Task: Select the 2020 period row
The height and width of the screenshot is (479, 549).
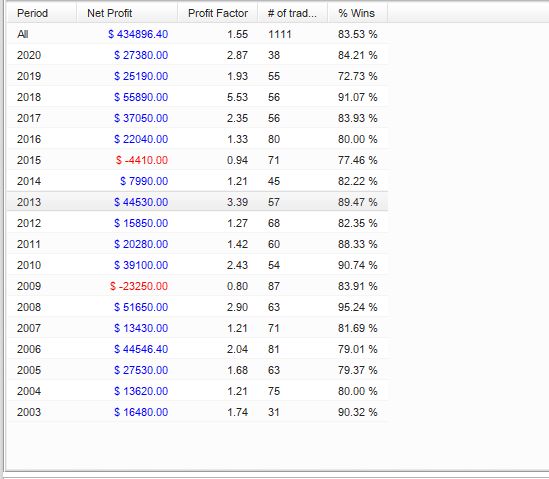Action: [197, 55]
